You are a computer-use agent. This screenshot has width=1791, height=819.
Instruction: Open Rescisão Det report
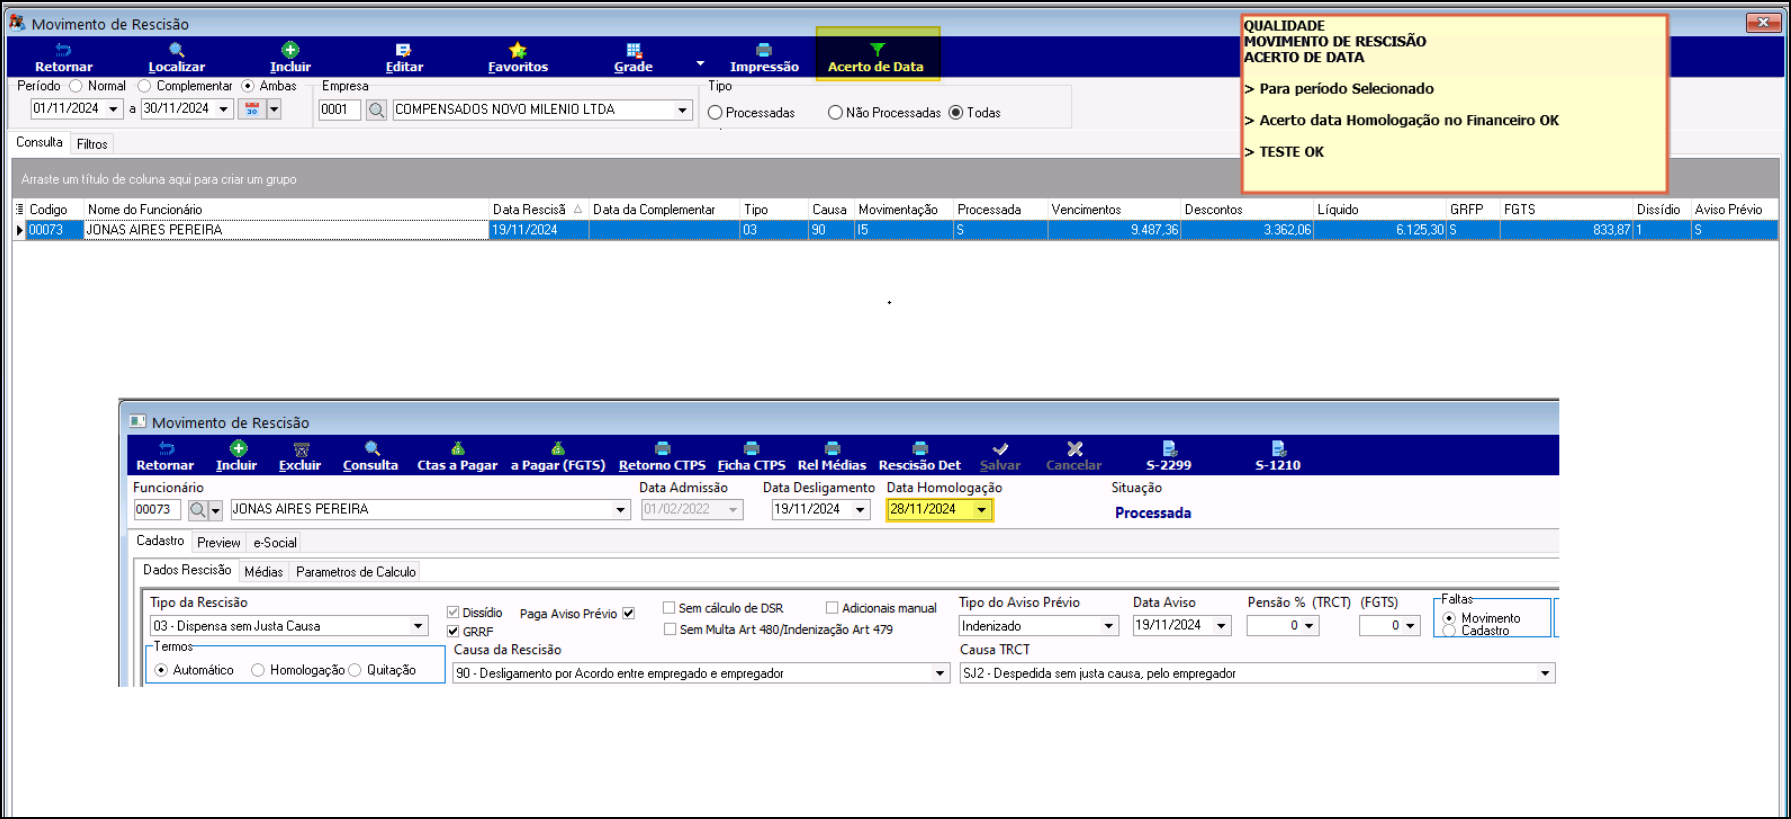click(x=920, y=457)
